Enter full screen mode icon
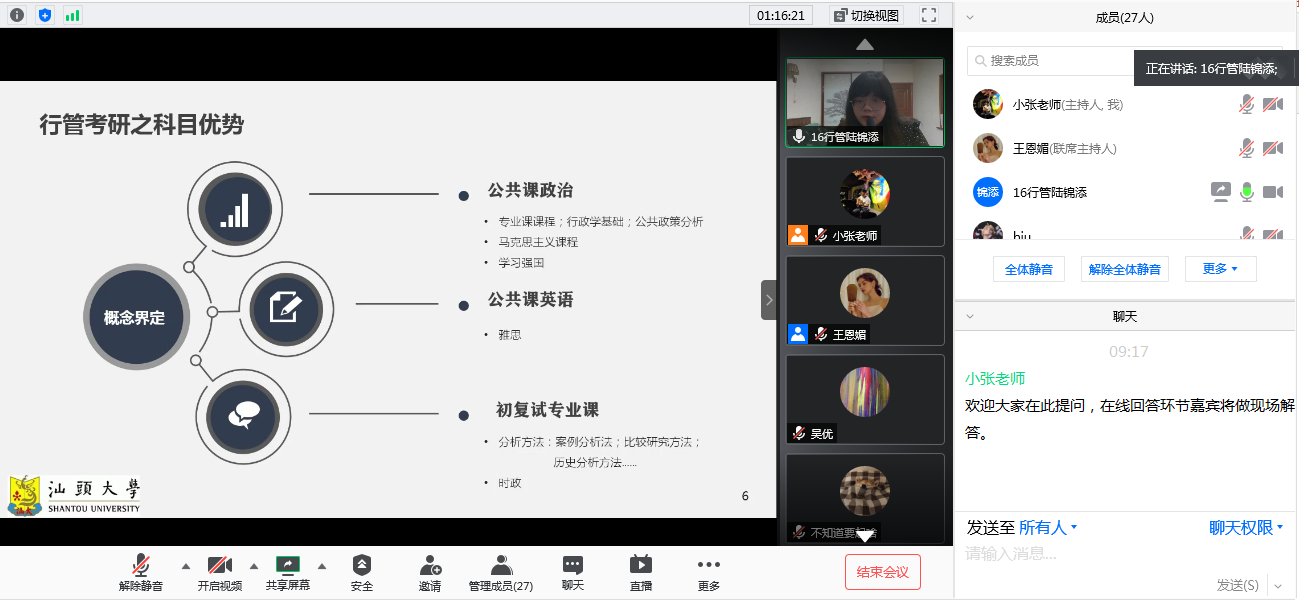 coord(929,15)
